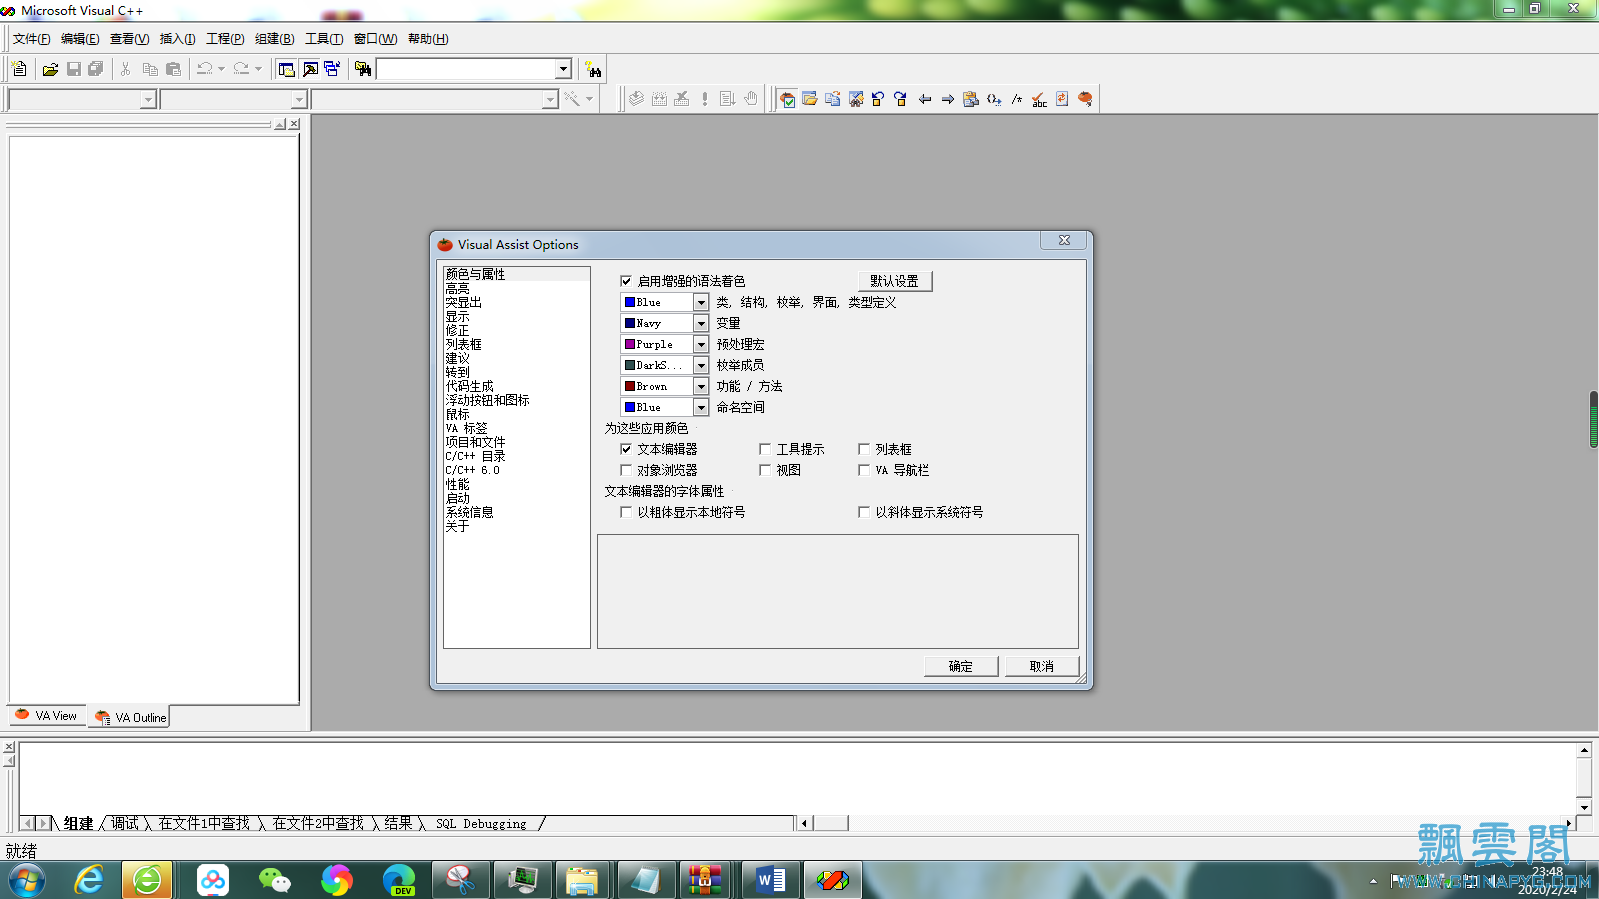Screen dimensions: 1599x899
Task: Open the color dropdown for 命名空间
Action: pyautogui.click(x=701, y=407)
